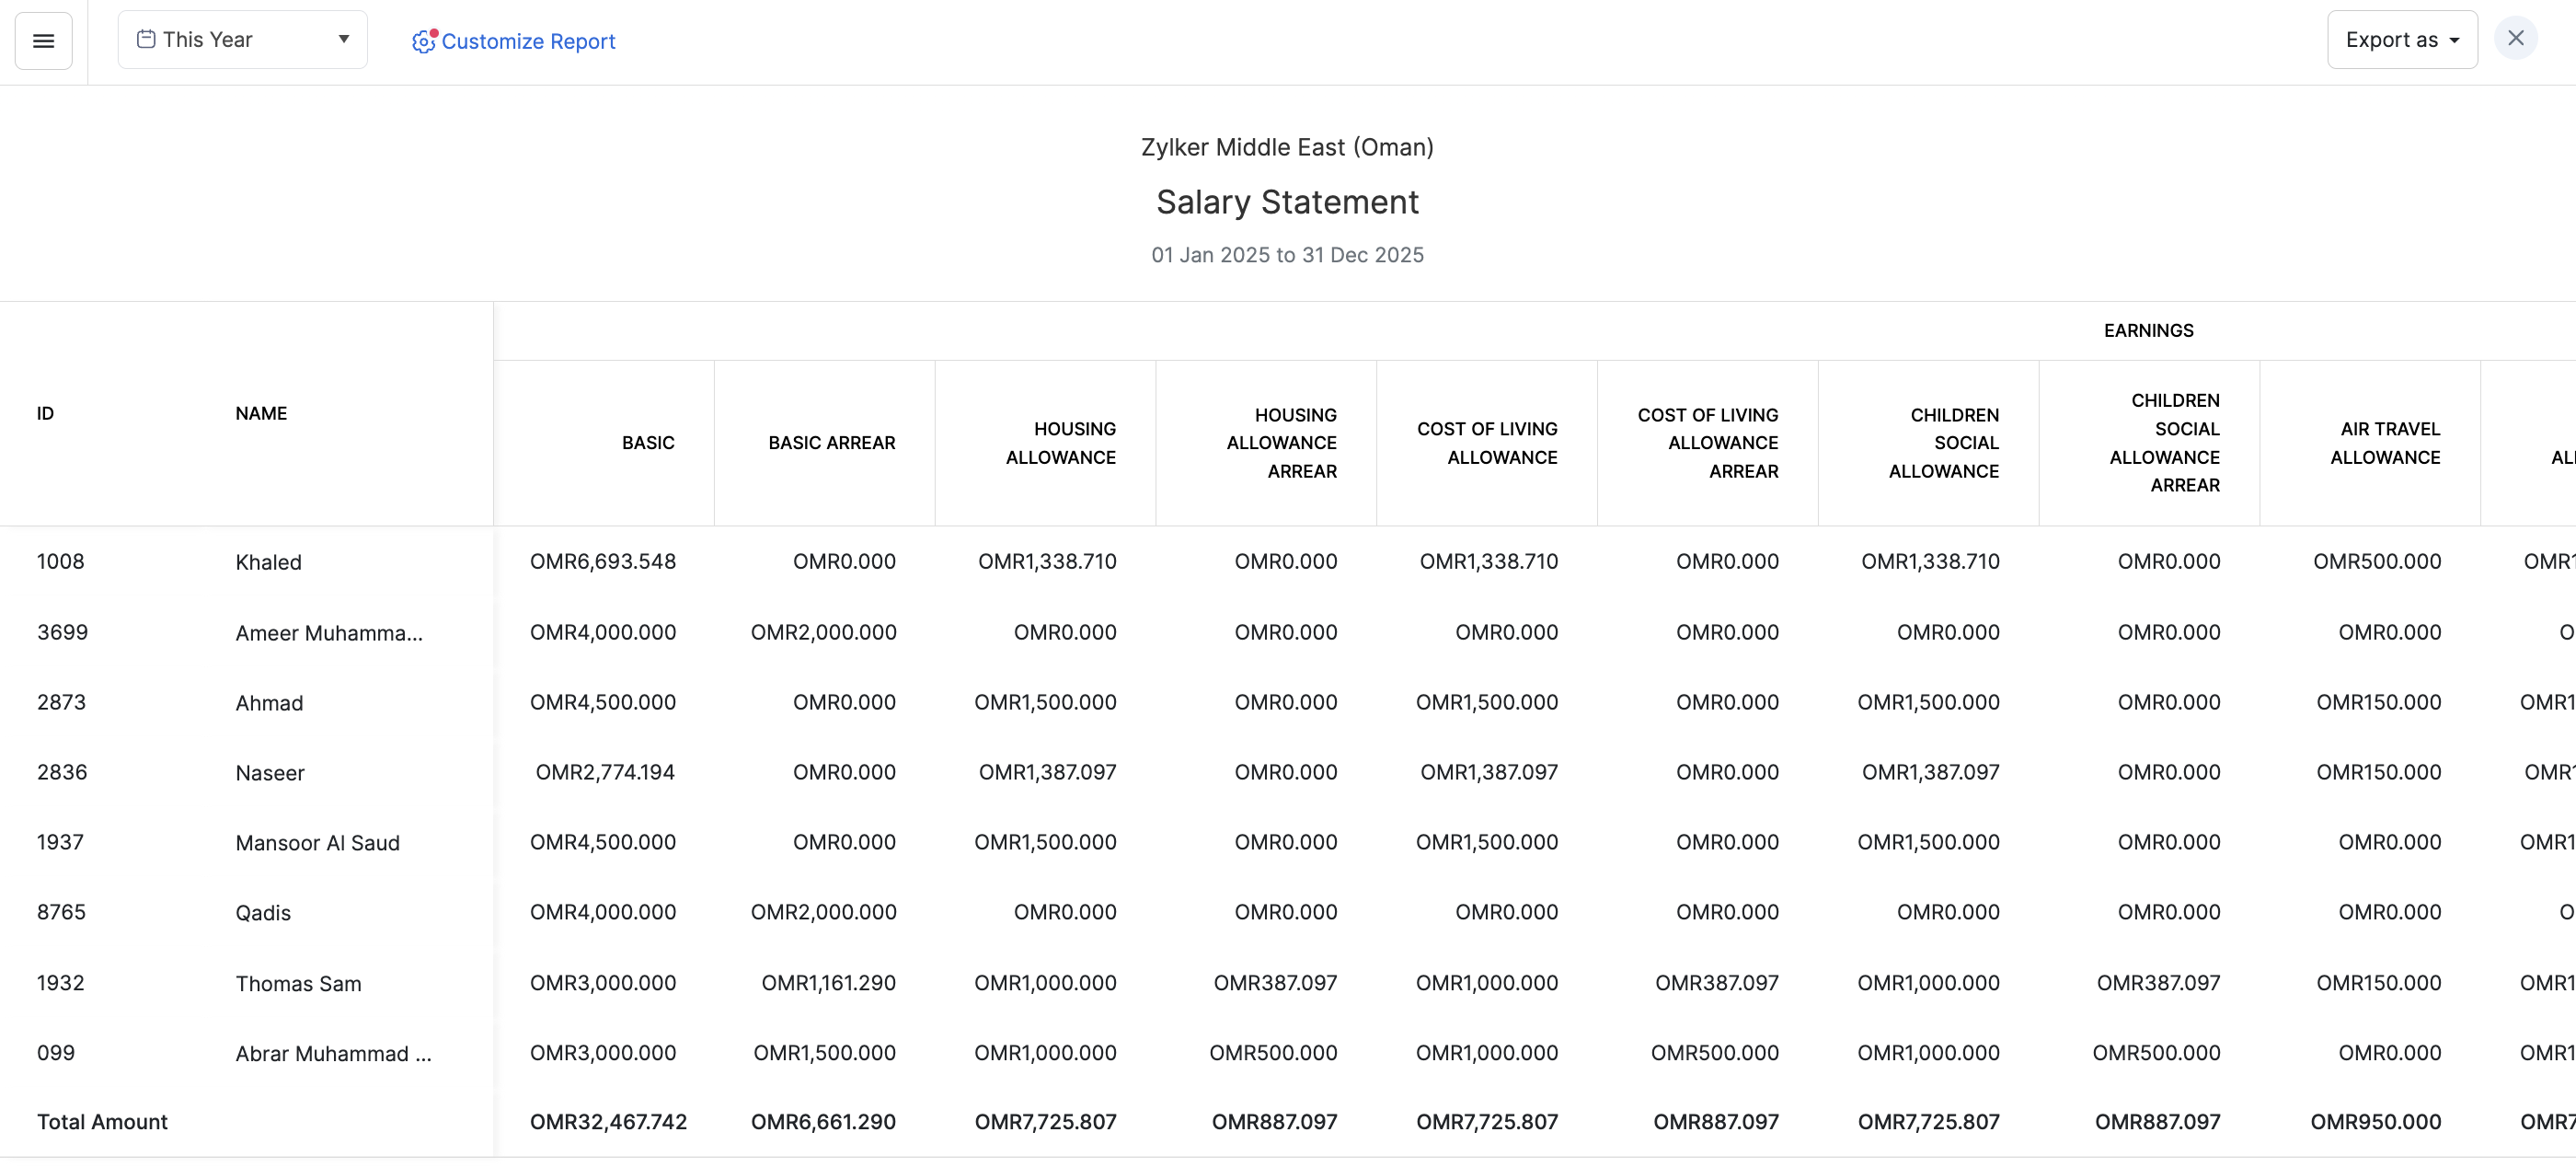Select employee Khaled row name
Screen dimensions: 2576x1167
[268, 562]
